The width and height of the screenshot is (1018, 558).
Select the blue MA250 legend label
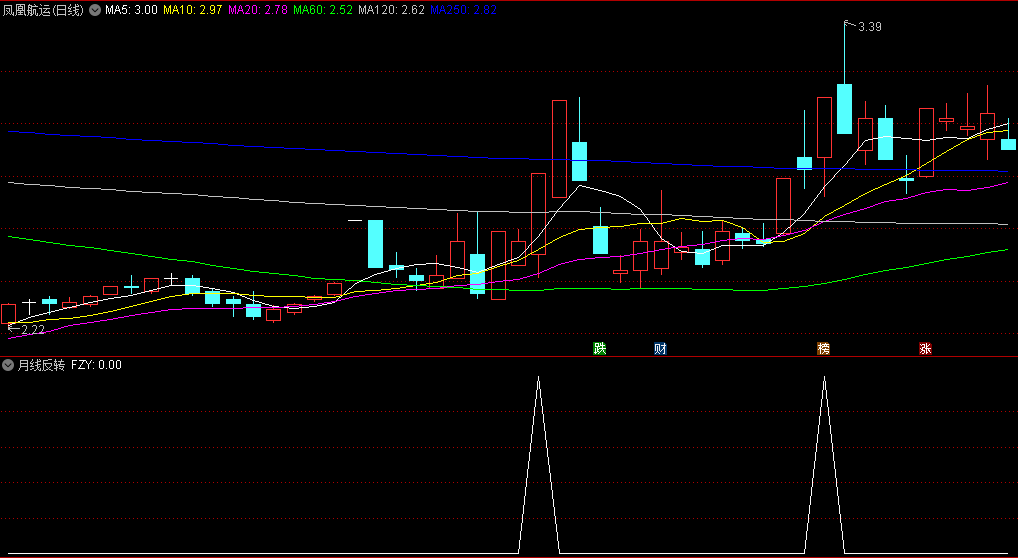pyautogui.click(x=462, y=9)
